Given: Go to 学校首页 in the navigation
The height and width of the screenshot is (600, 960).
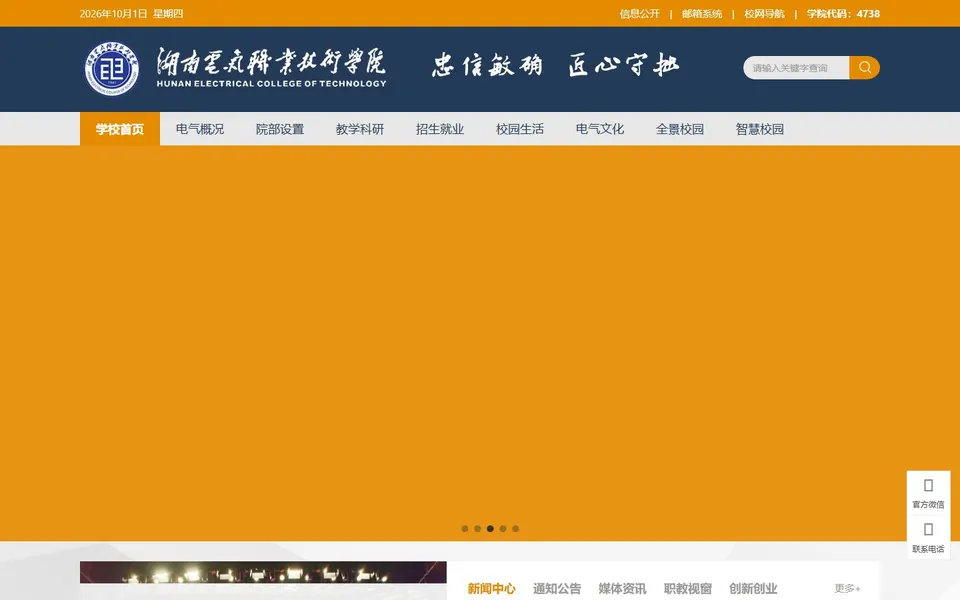Looking at the screenshot, I should [x=120, y=129].
